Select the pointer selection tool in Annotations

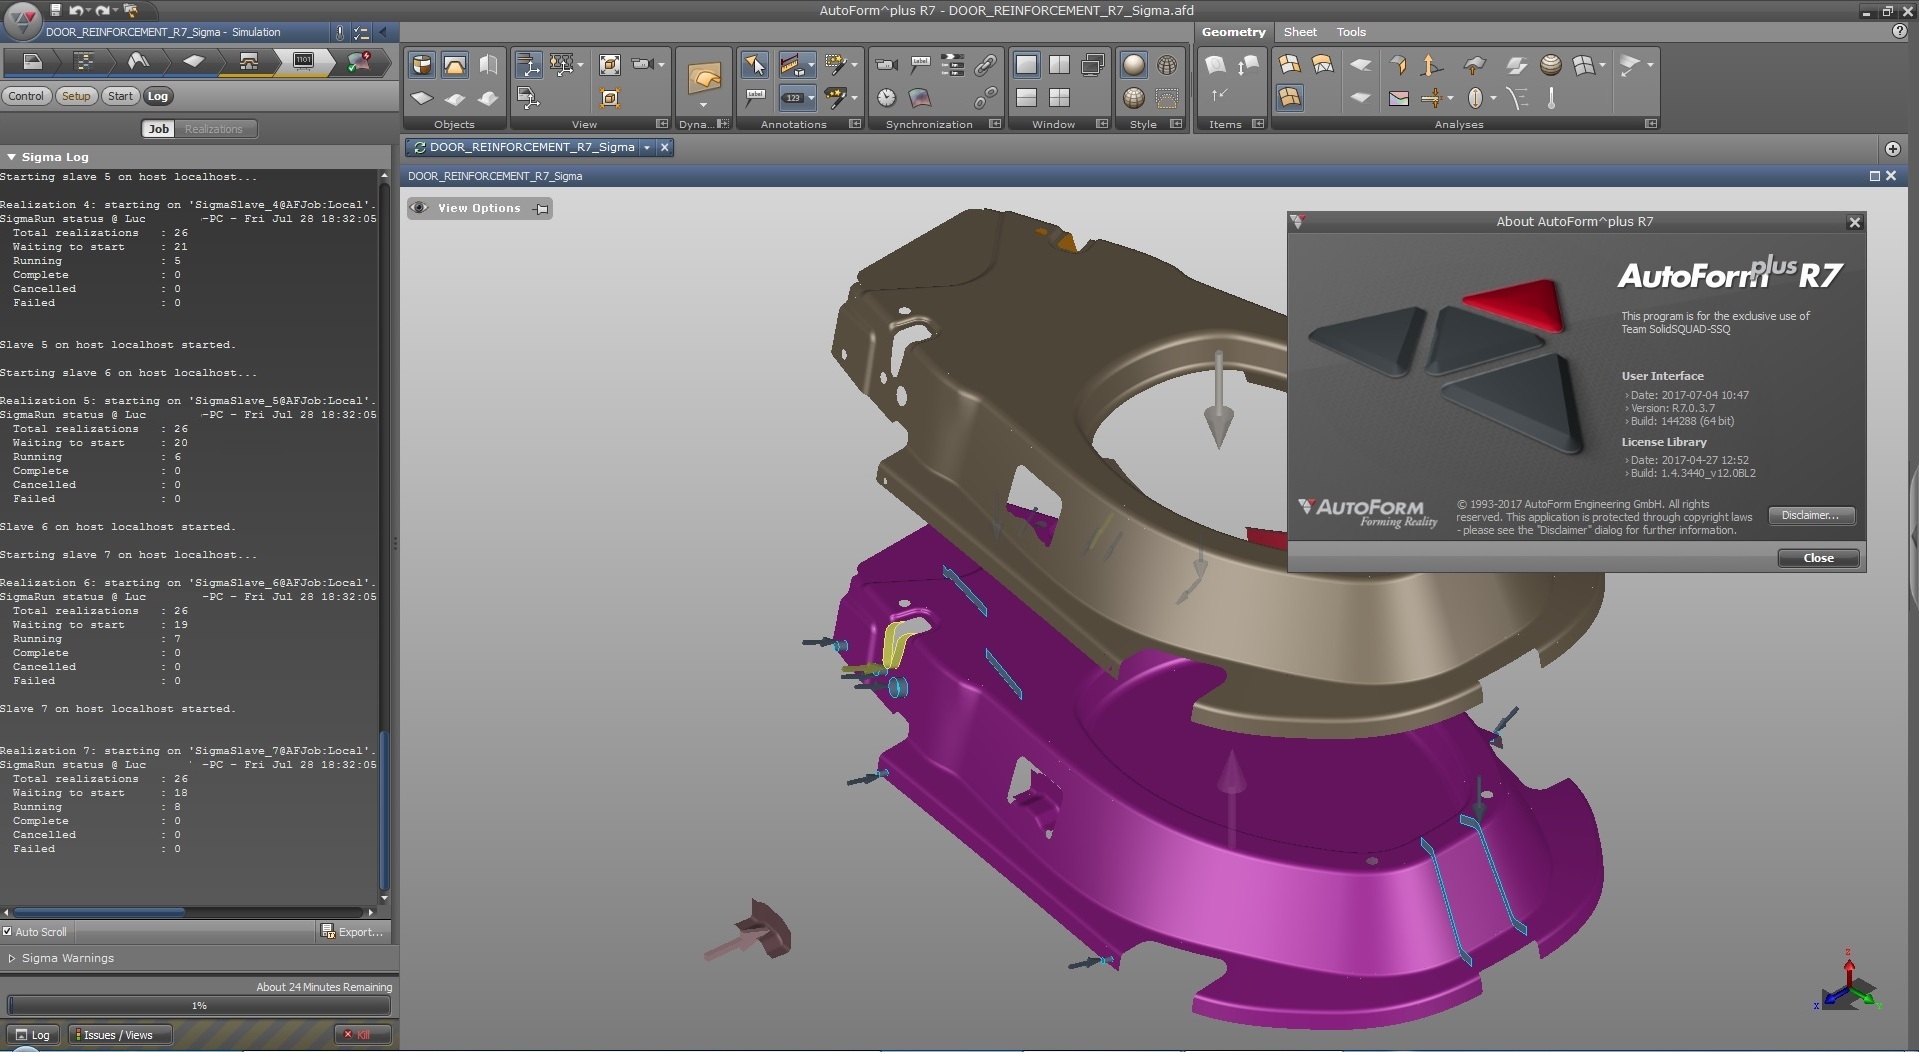754,65
